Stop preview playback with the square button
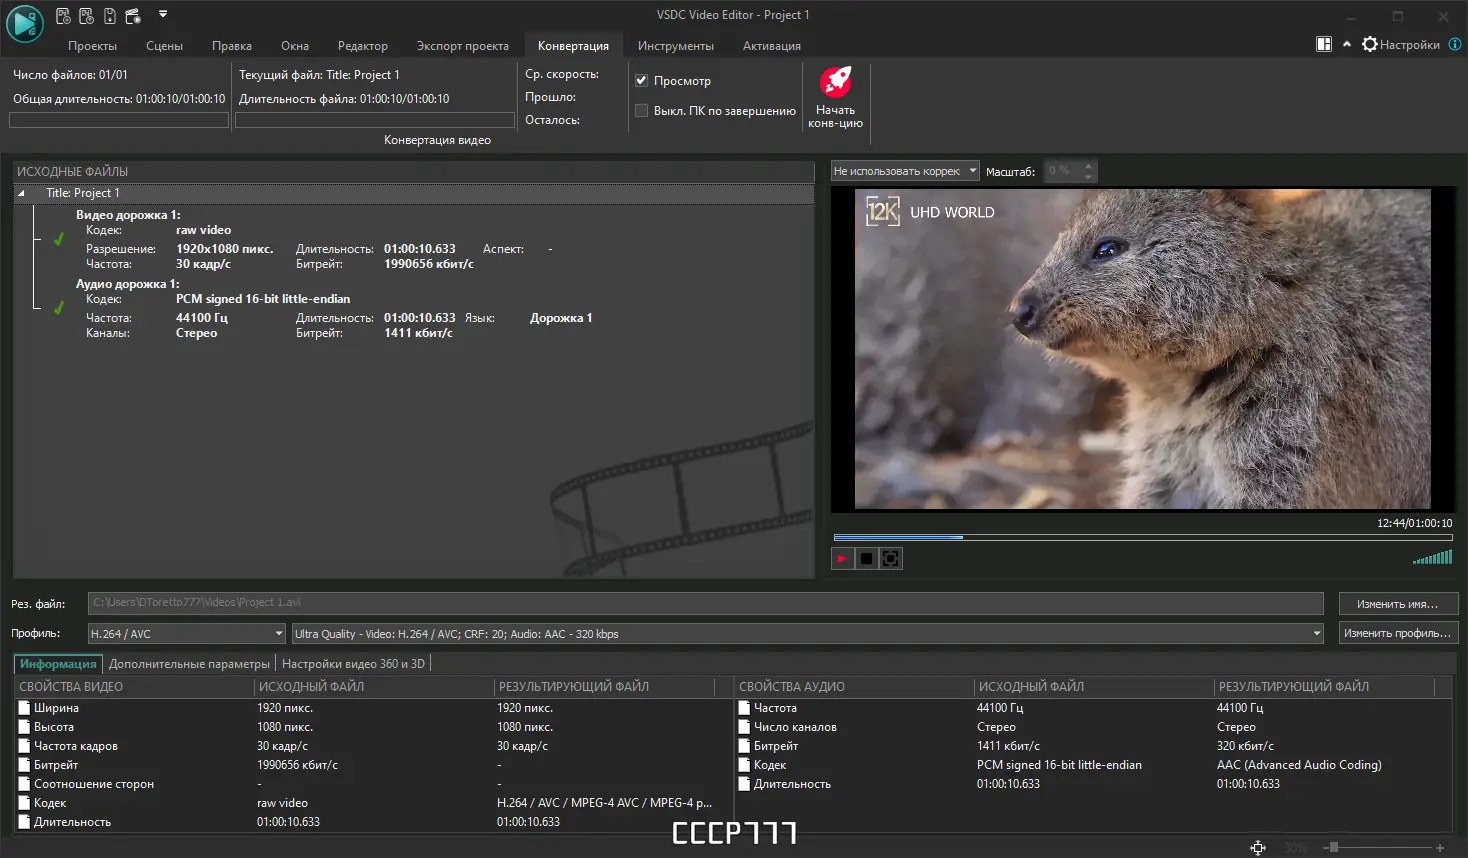The image size is (1468, 858). [866, 559]
